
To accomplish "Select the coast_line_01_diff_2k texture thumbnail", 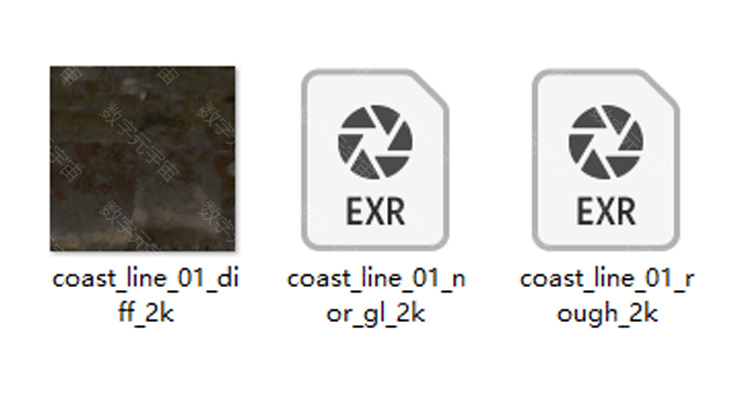I will (143, 159).
